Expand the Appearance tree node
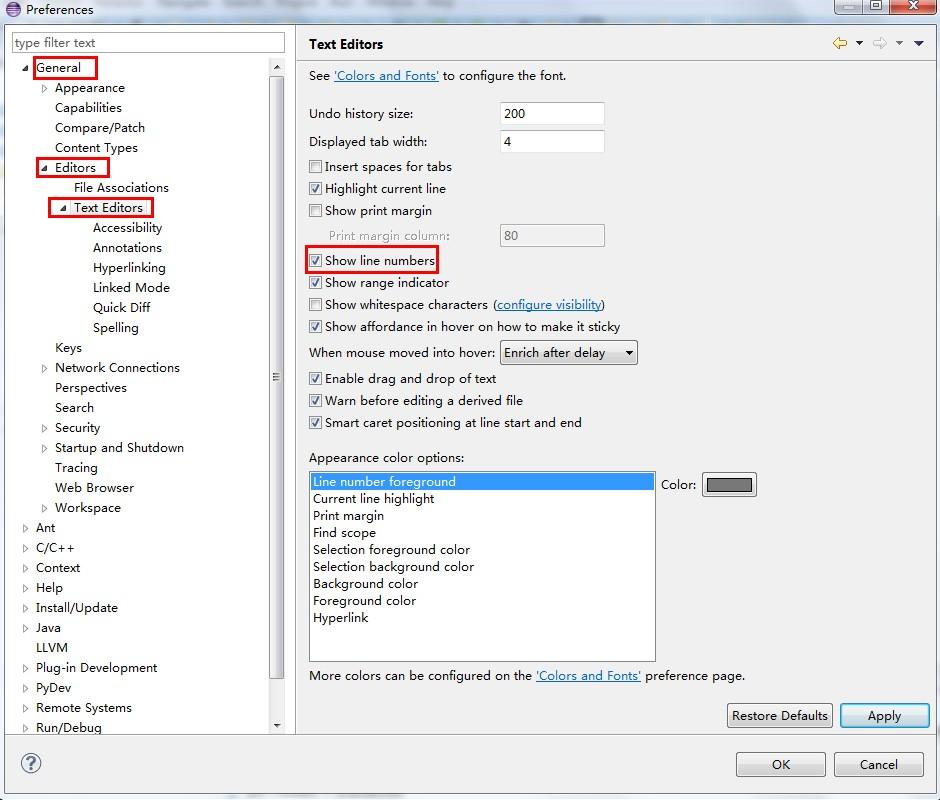940x800 pixels. coord(44,88)
